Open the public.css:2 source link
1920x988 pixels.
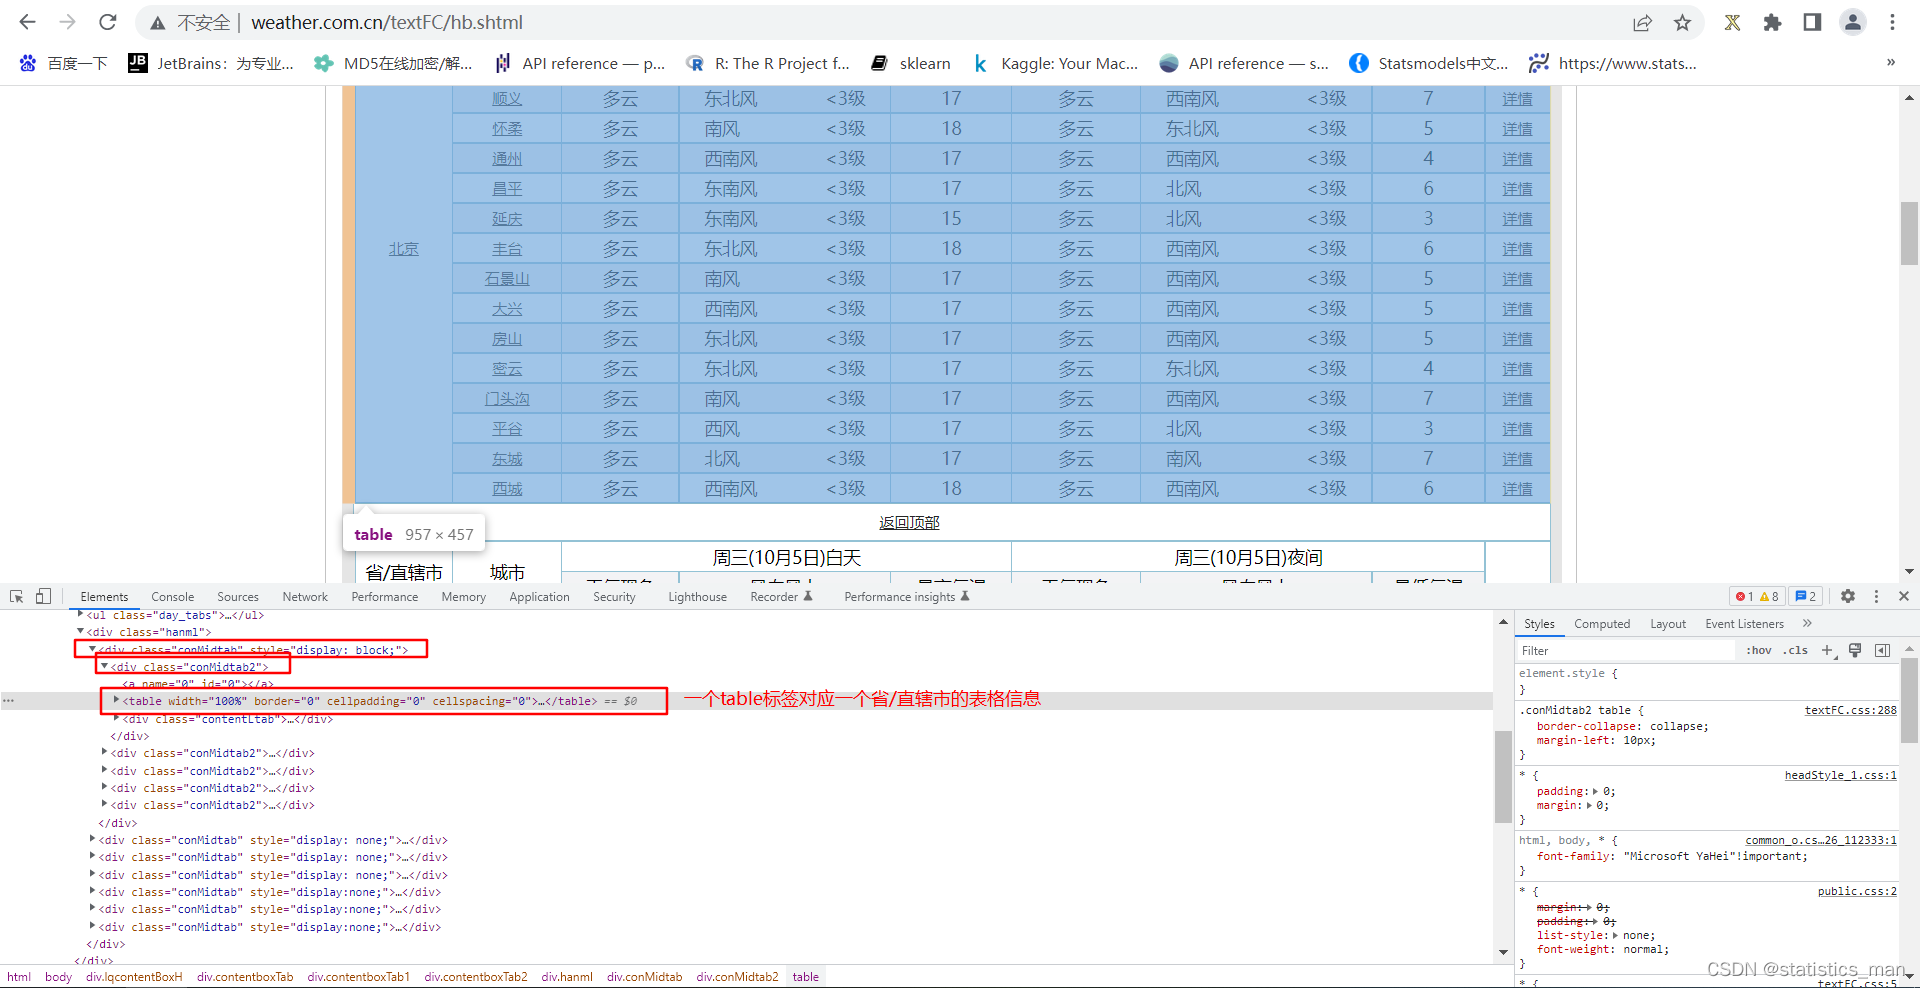coord(1857,891)
